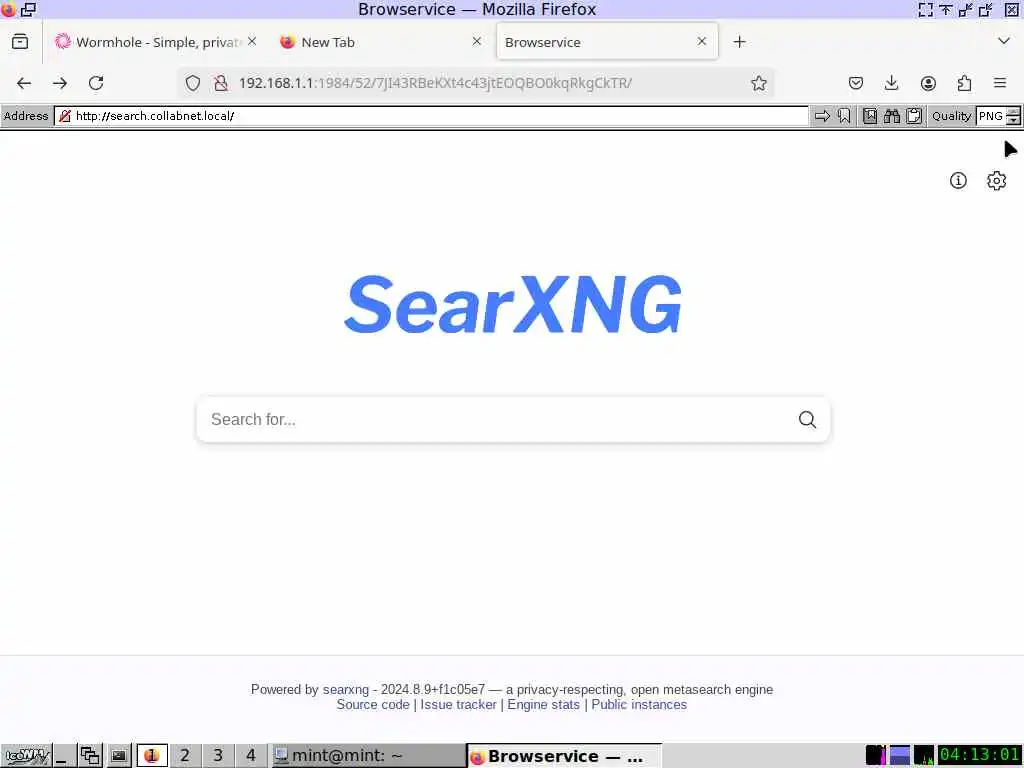Open window list taskbar icon
1024x768 pixels.
[90, 756]
